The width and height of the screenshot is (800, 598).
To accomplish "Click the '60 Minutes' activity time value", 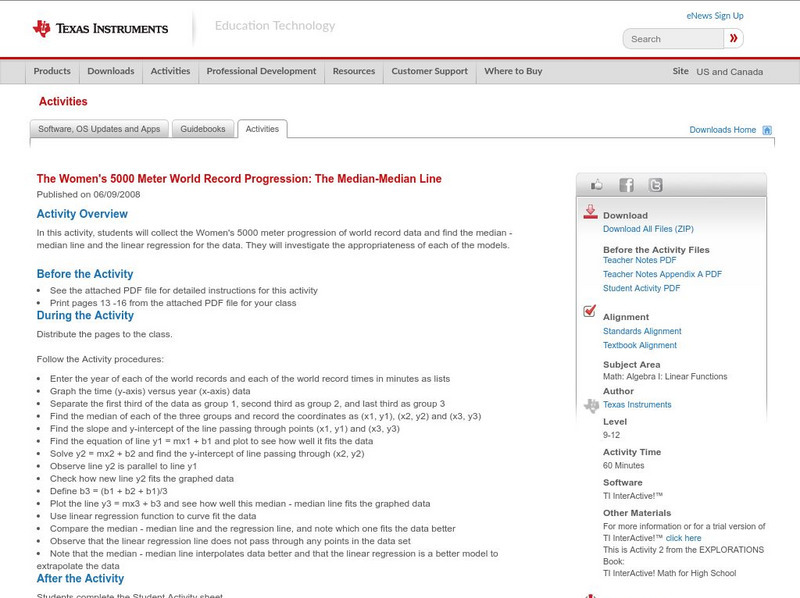I will click(x=623, y=466).
